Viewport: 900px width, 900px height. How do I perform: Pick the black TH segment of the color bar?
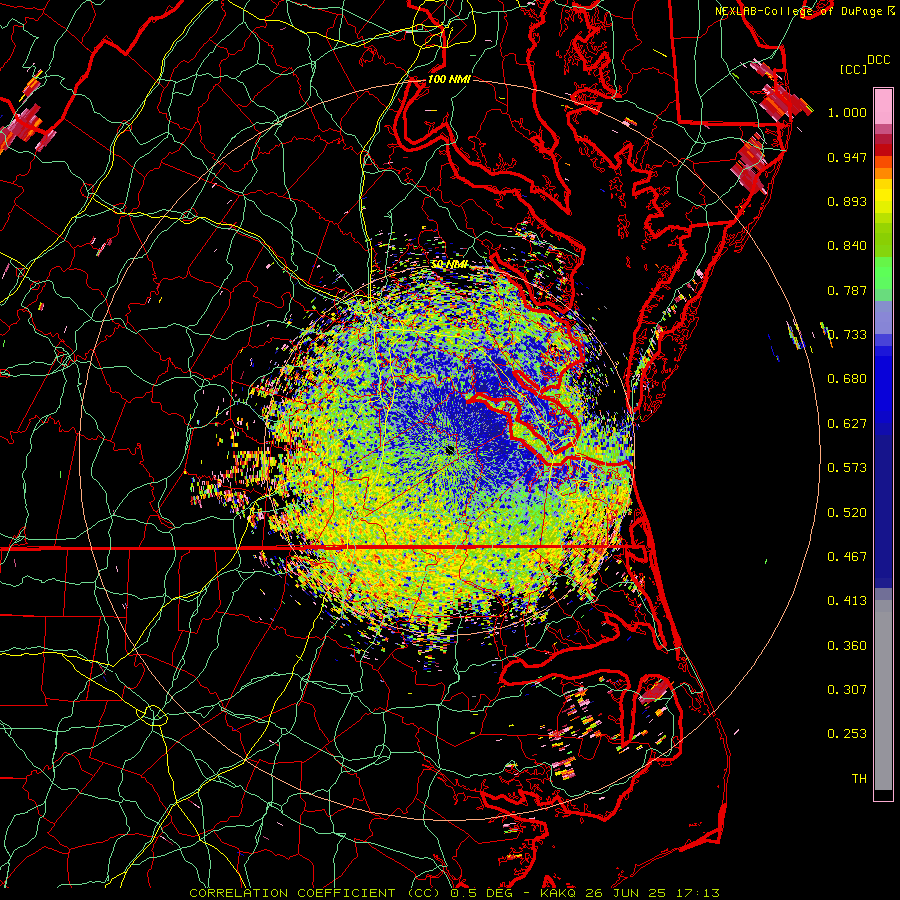pos(883,794)
